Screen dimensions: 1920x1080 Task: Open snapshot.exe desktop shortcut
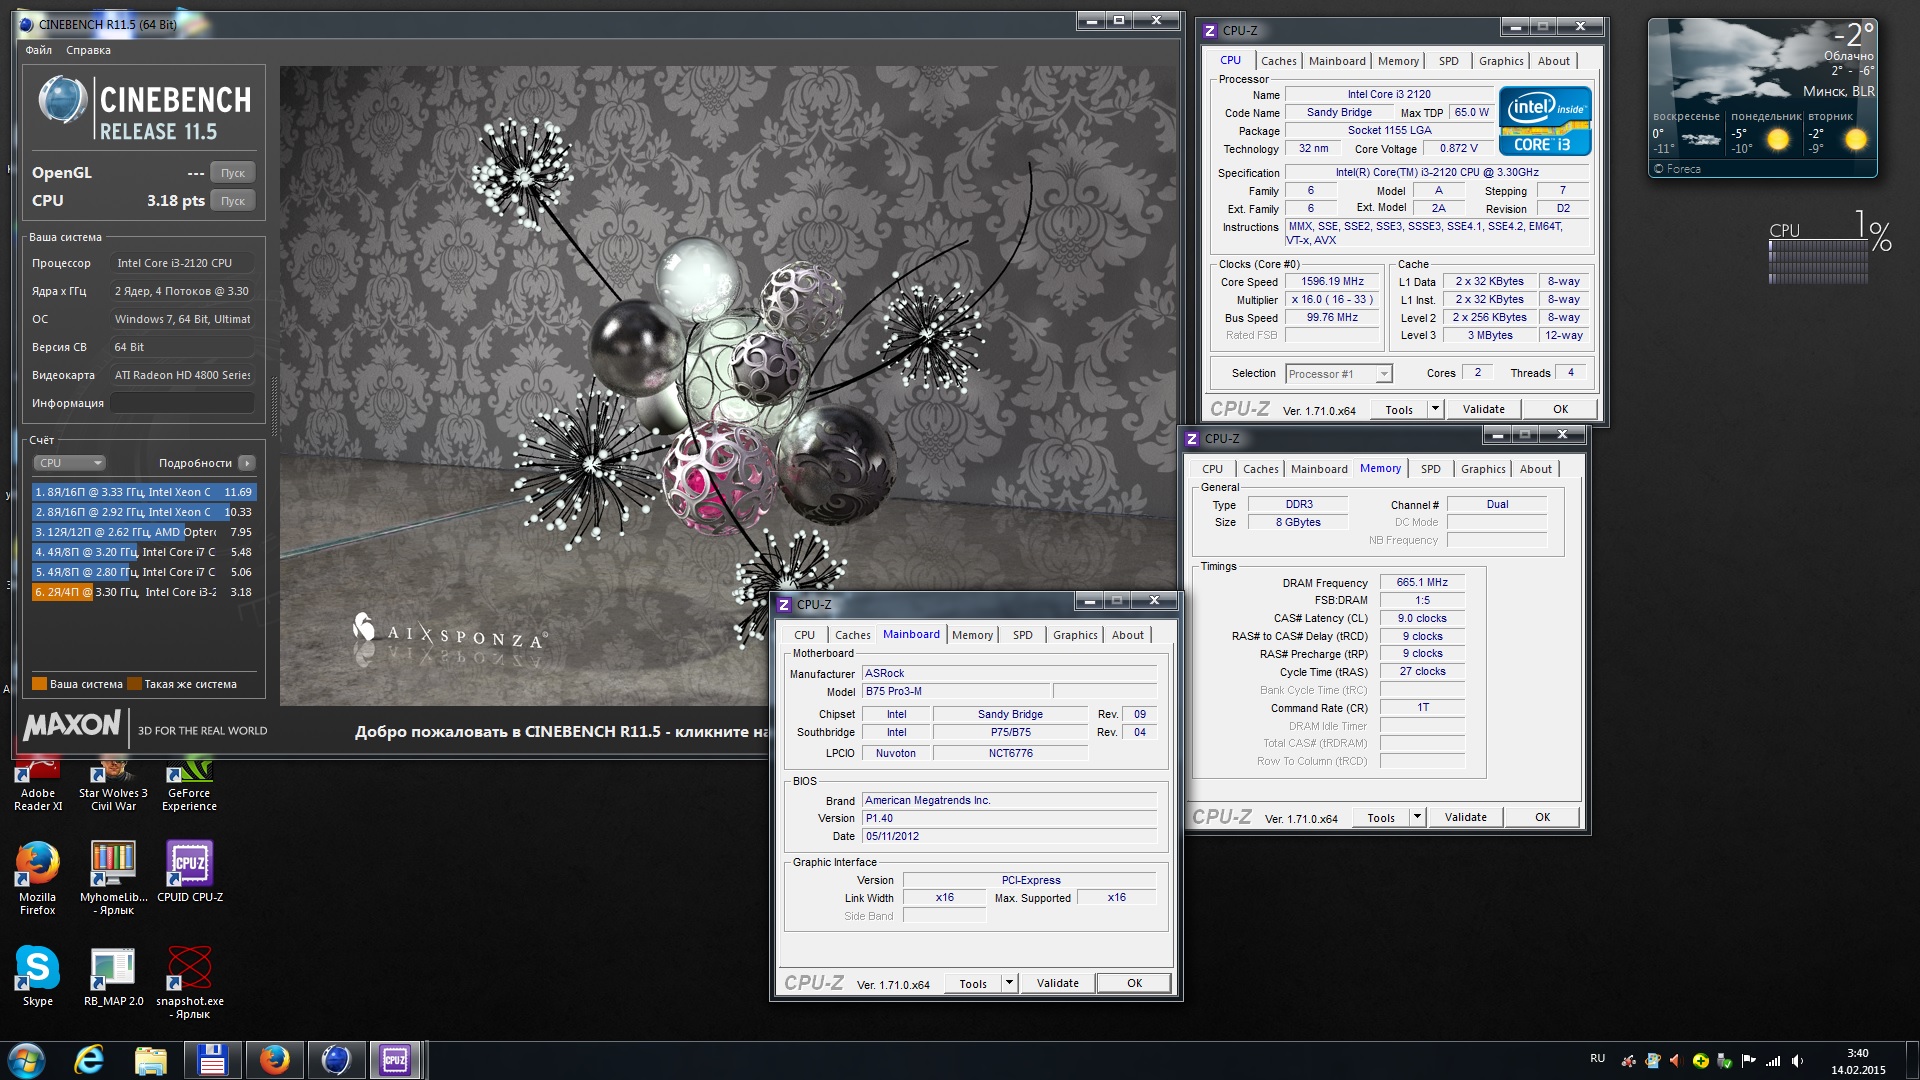tap(189, 982)
